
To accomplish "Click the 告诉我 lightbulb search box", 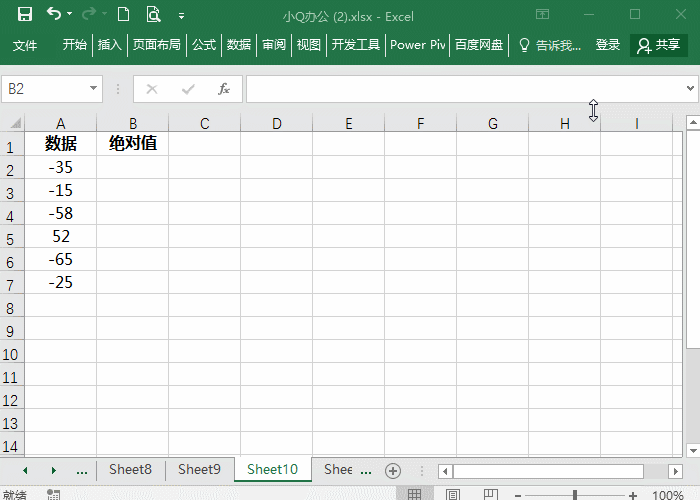I will tap(550, 45).
